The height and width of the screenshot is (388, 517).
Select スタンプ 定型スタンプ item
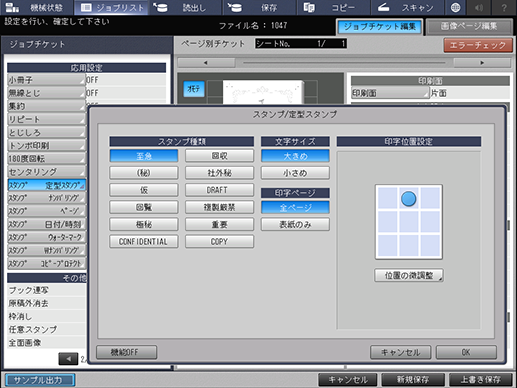click(46, 185)
